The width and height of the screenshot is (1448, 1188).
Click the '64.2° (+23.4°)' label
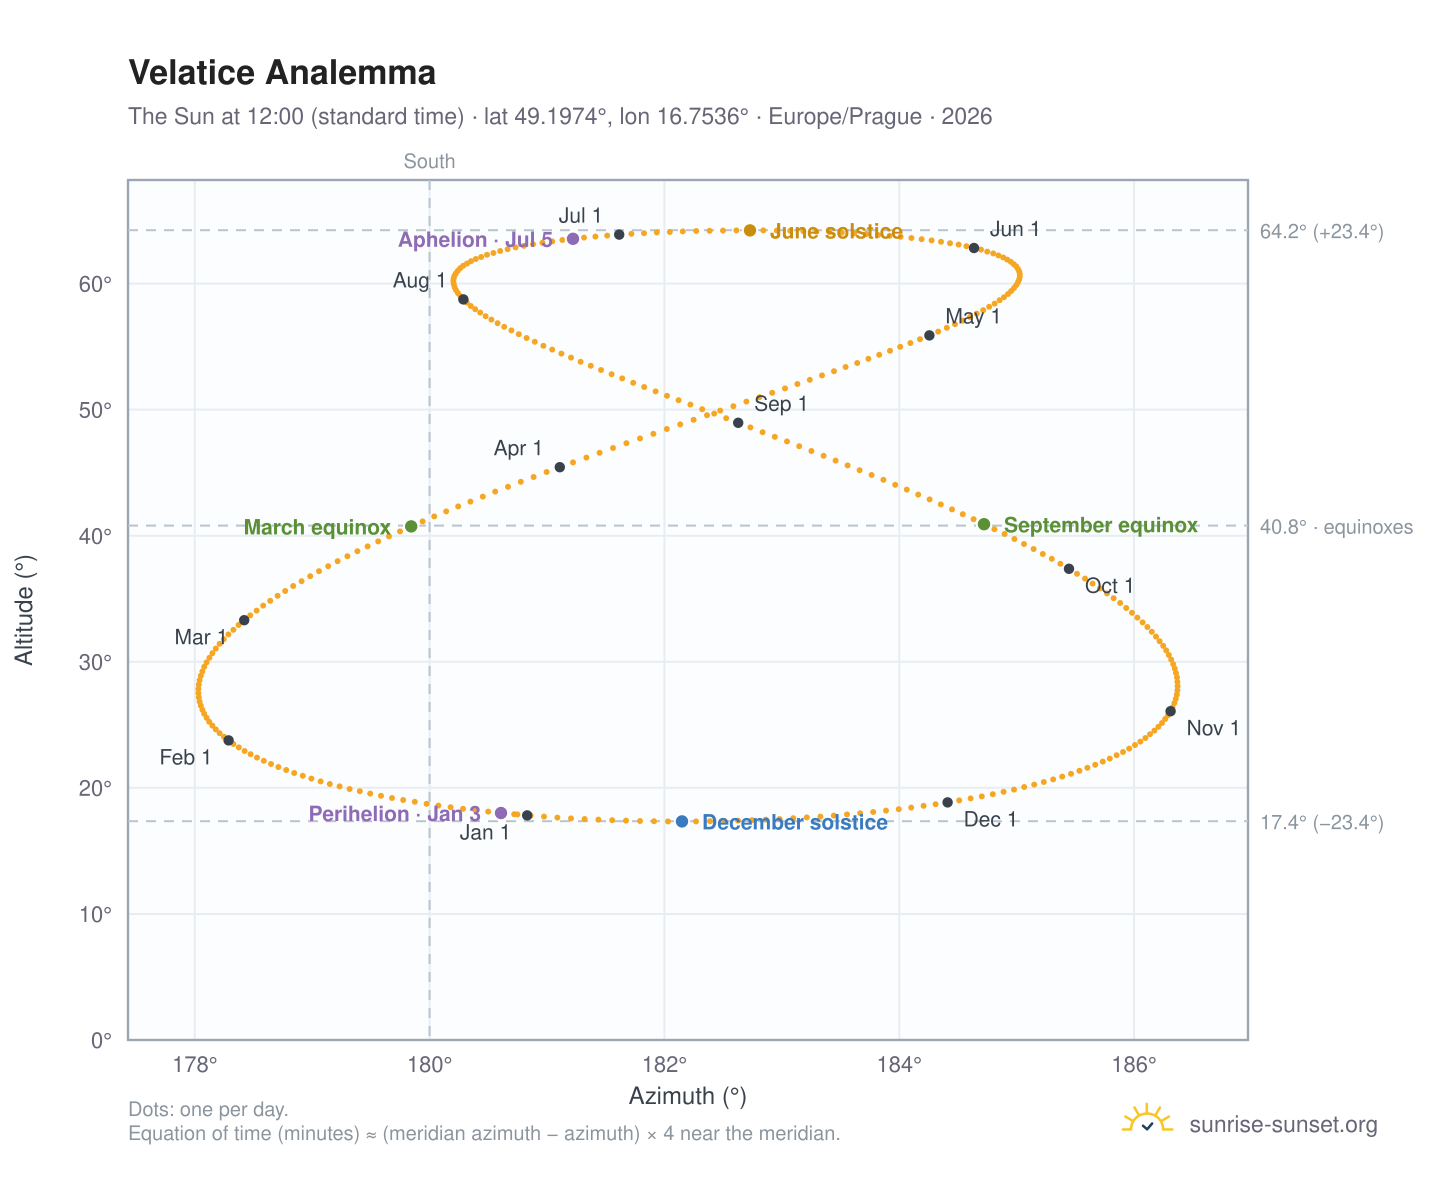click(x=1321, y=232)
